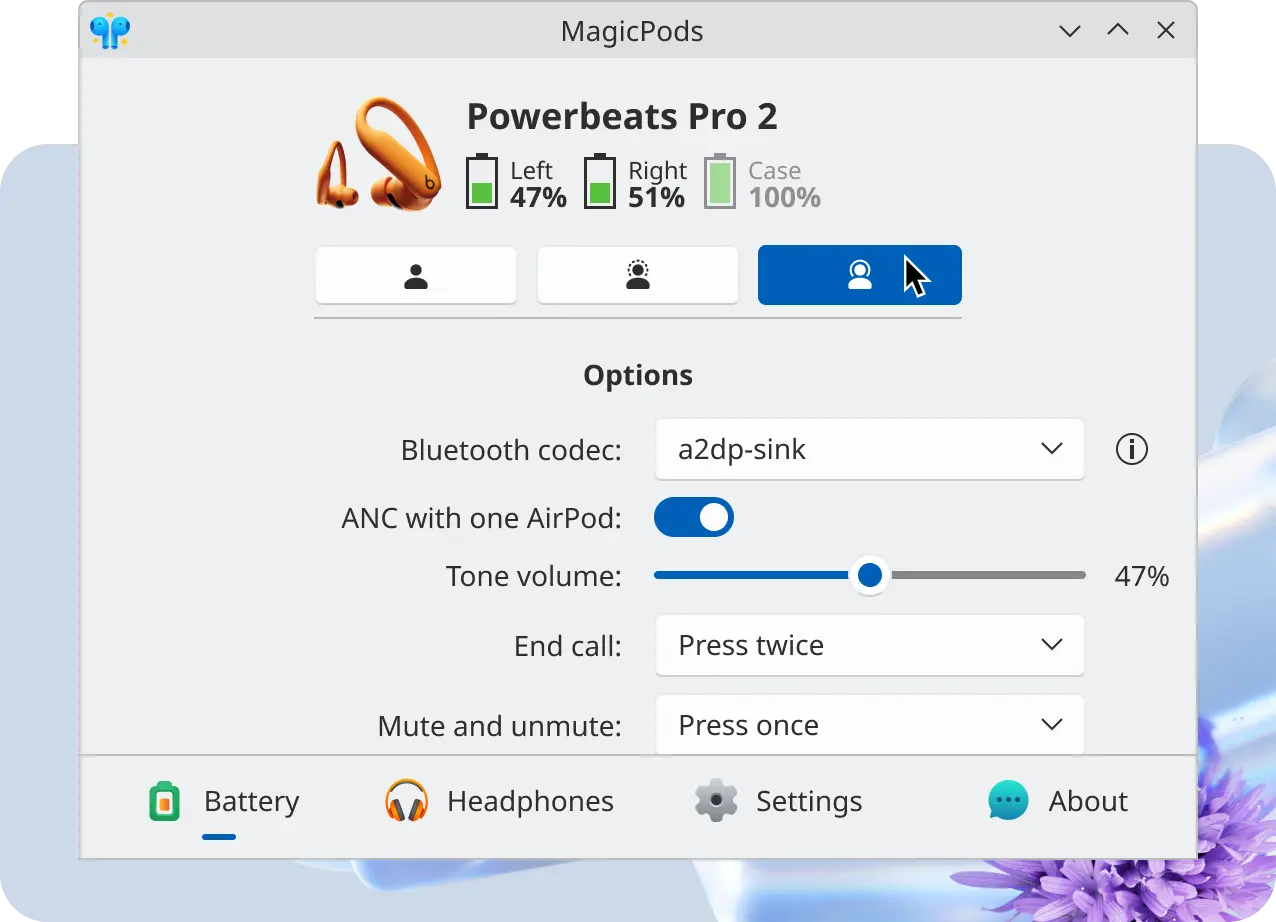
Task: Click the upward chevron in title bar
Action: [x=1118, y=31]
